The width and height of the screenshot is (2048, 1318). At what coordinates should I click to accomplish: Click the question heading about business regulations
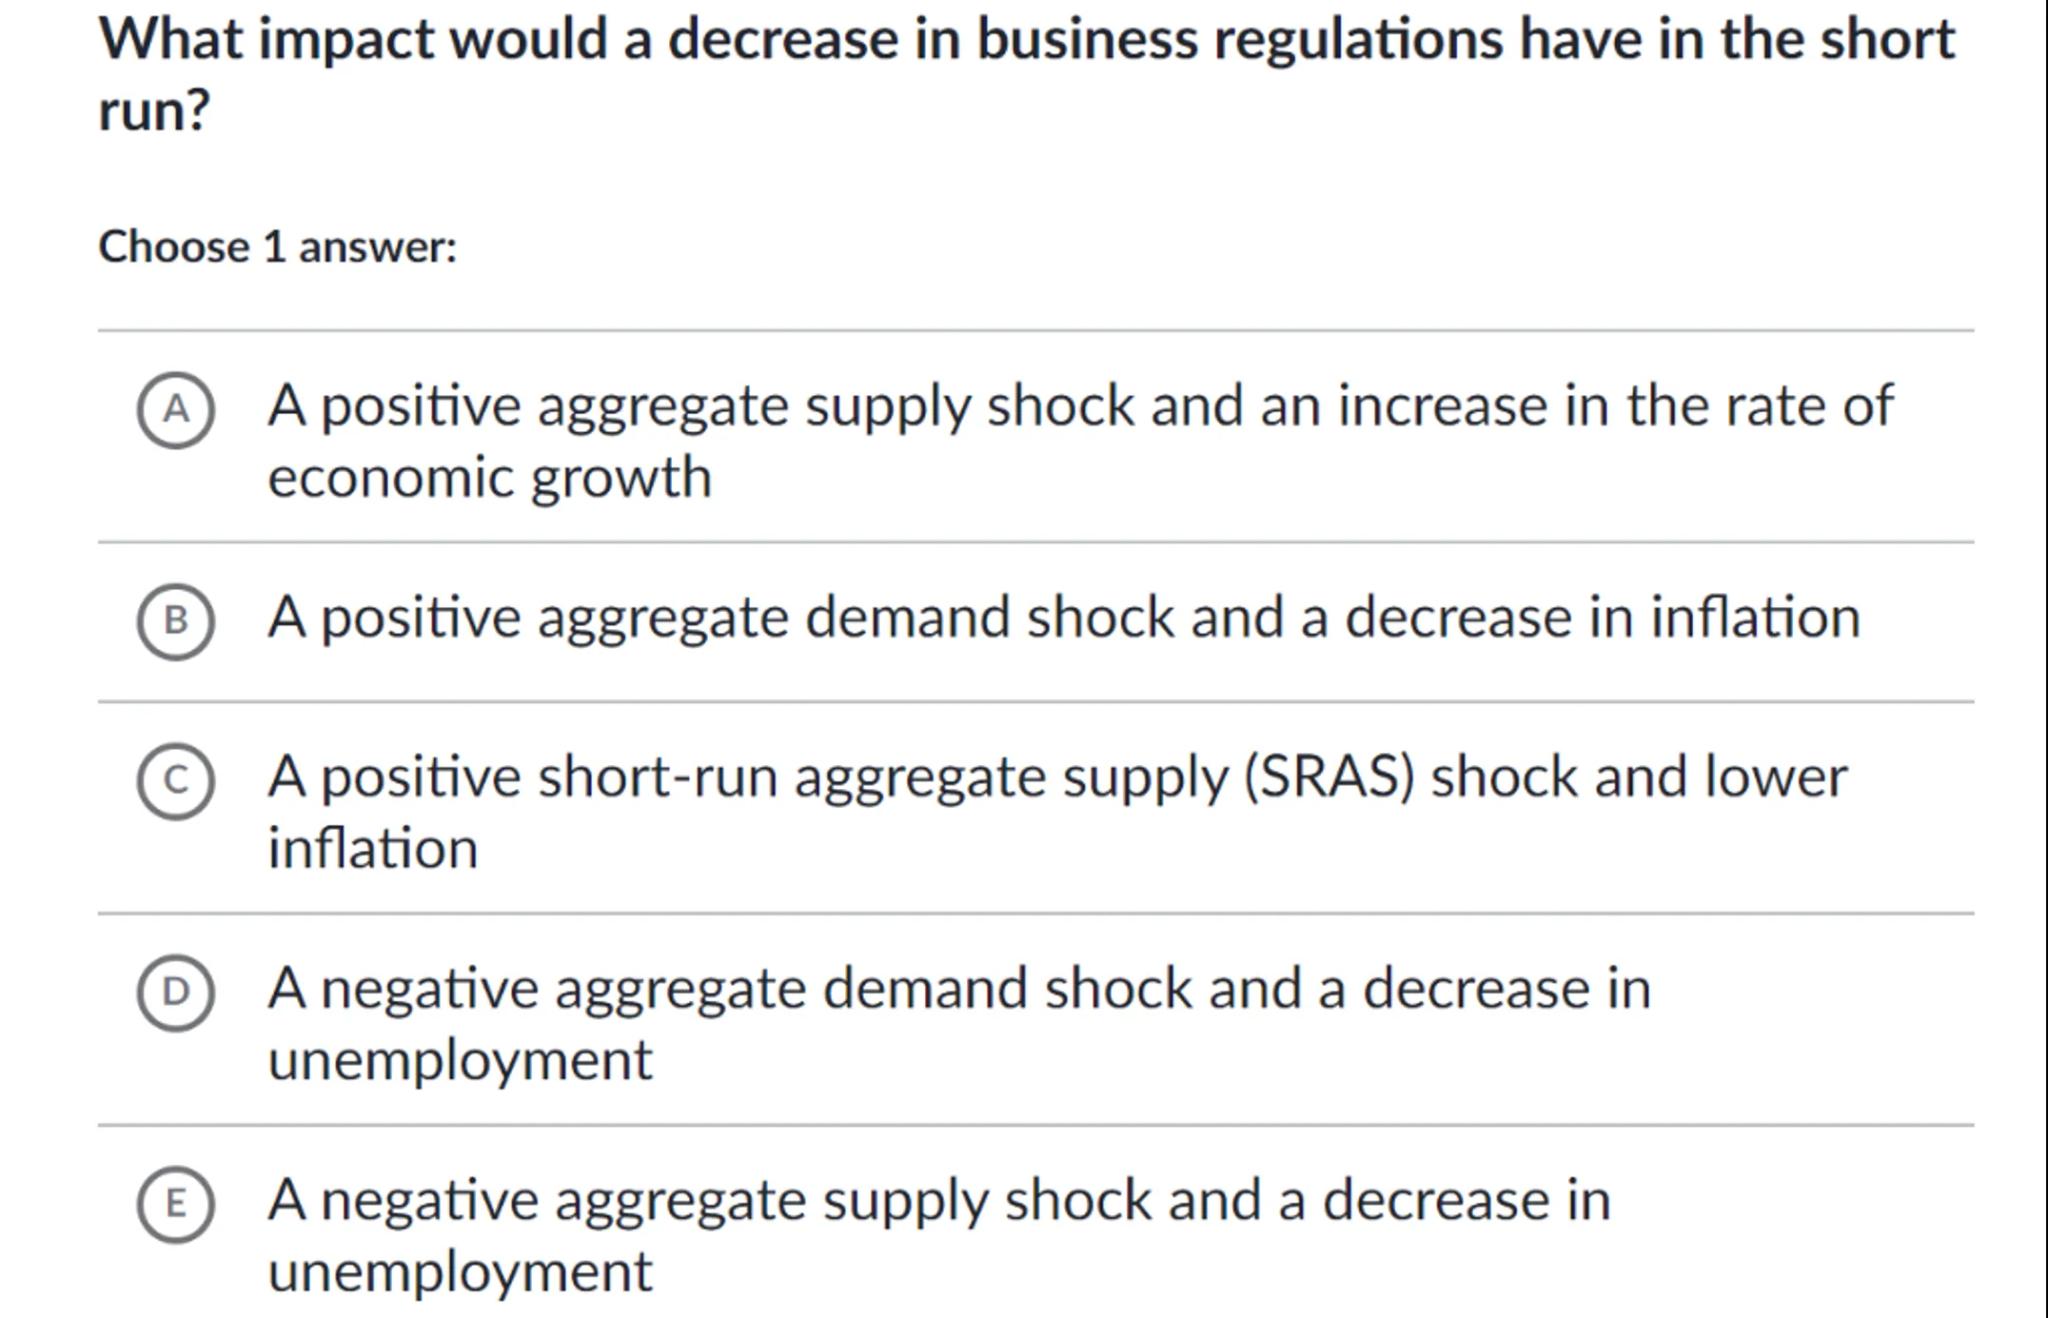(x=1026, y=40)
